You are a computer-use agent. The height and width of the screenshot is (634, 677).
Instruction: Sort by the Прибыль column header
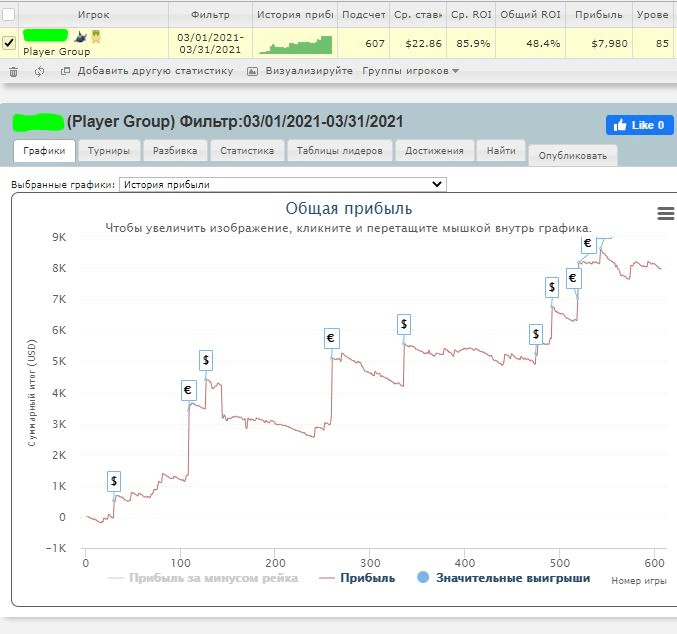599,15
